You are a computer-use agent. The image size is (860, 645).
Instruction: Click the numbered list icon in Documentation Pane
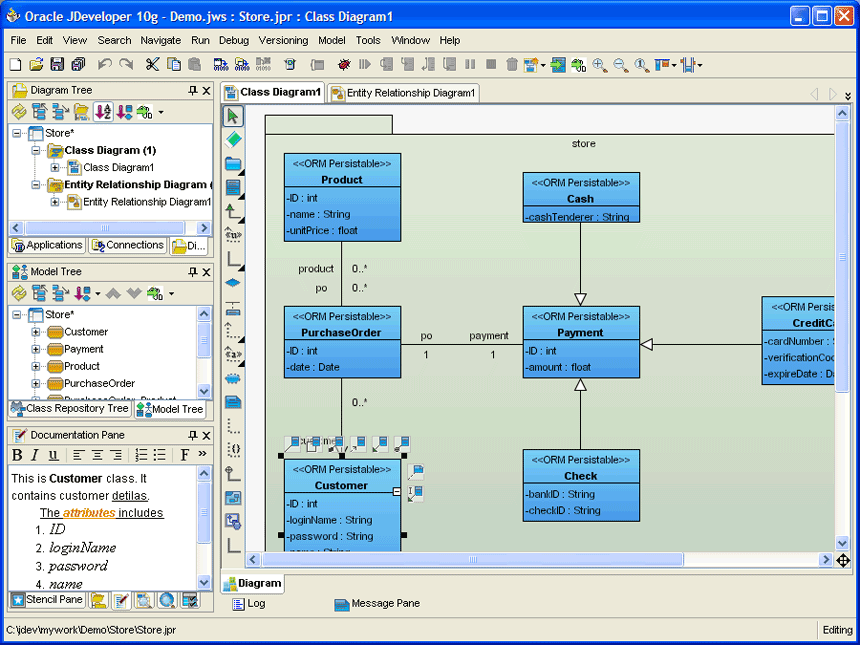pyautogui.click(x=141, y=455)
